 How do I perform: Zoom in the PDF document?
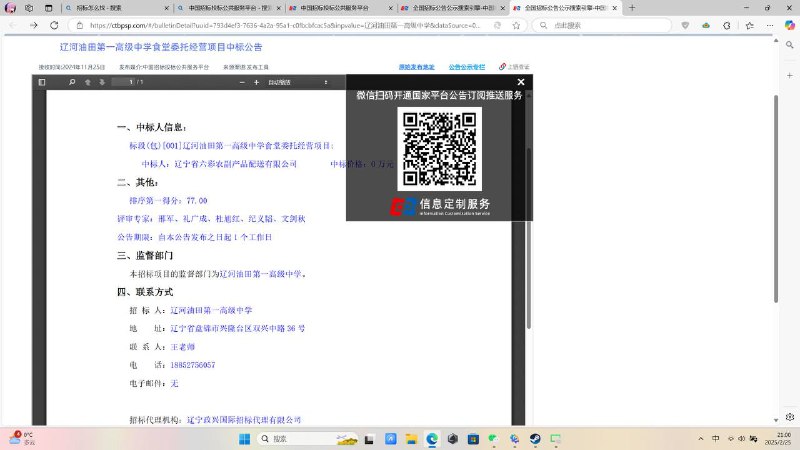pos(257,82)
